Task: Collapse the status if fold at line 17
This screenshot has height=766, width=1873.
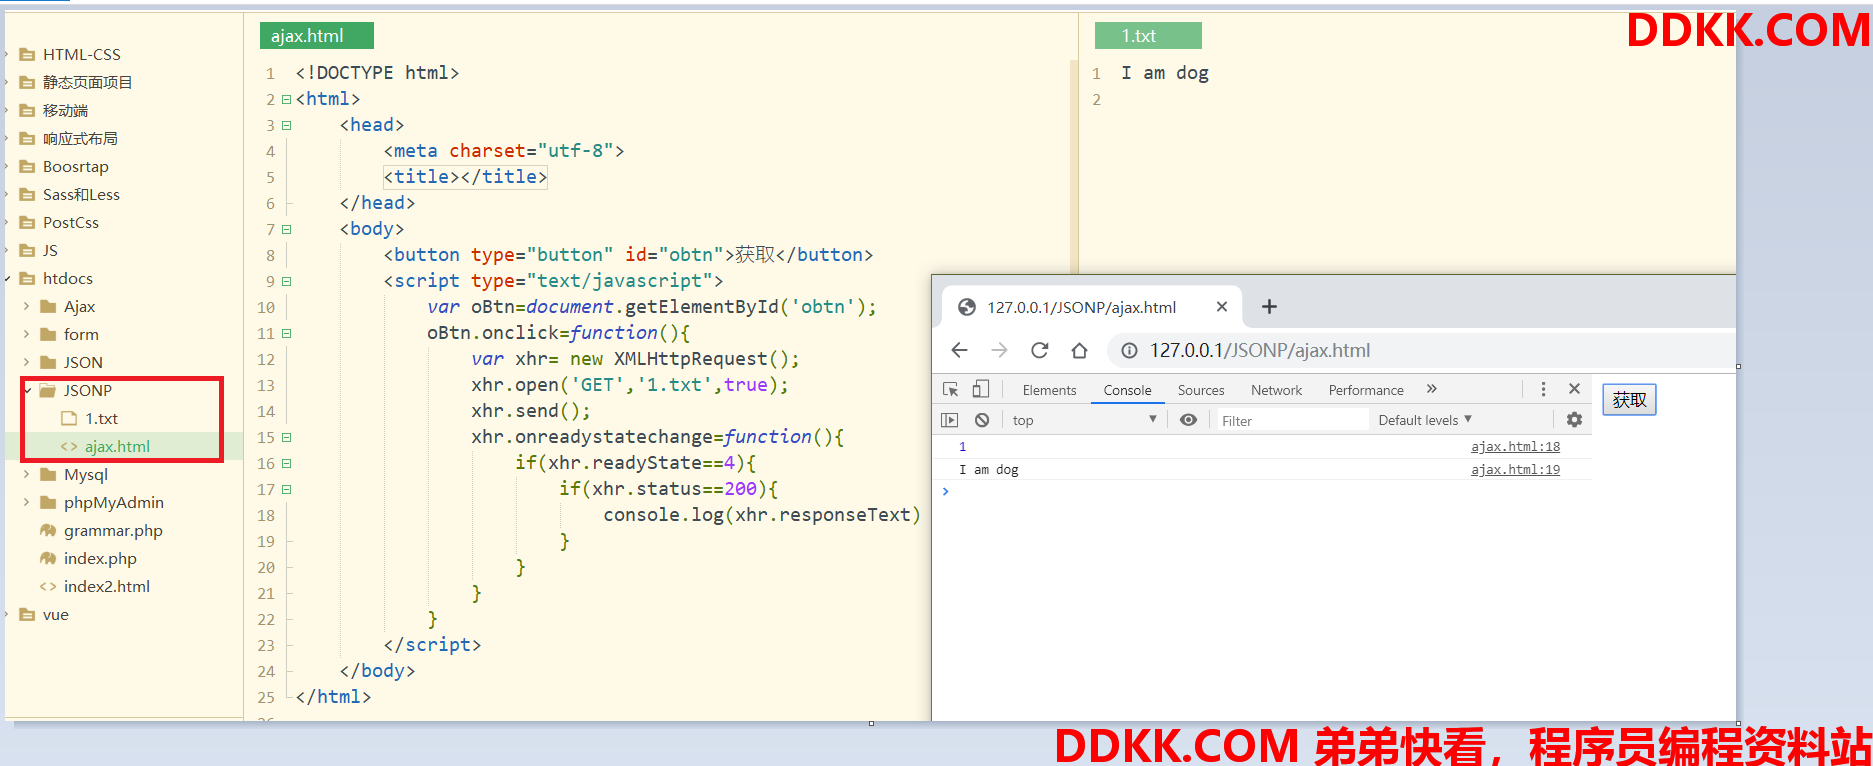Action: click(x=286, y=489)
